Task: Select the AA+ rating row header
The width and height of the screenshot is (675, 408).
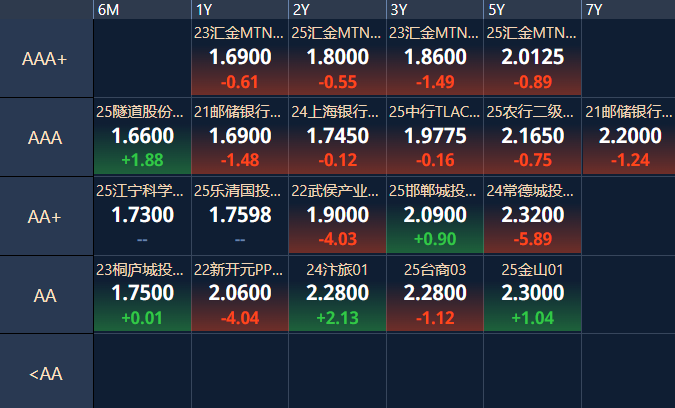Action: click(x=46, y=217)
